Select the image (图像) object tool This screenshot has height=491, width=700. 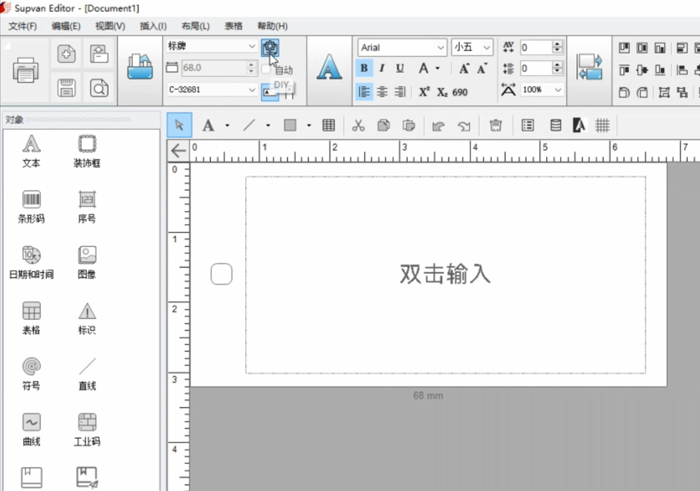point(87,261)
